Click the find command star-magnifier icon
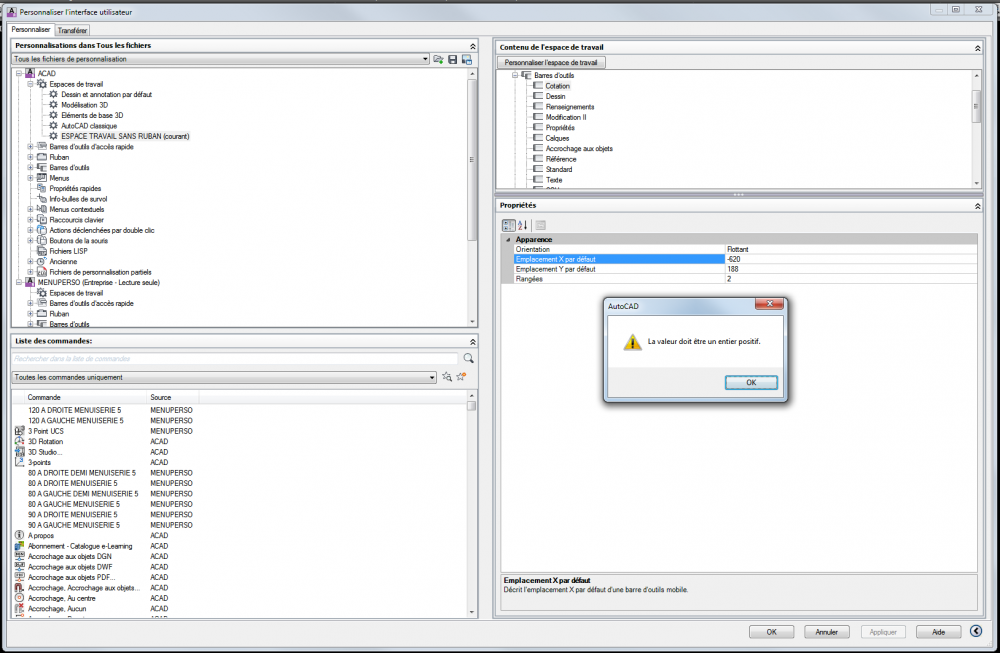 [447, 377]
